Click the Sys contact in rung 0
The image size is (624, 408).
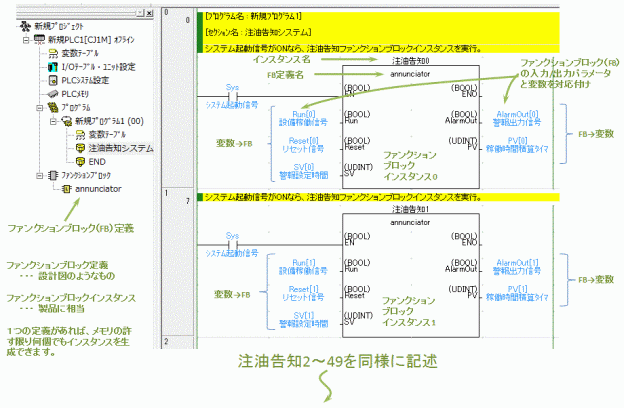232,96
